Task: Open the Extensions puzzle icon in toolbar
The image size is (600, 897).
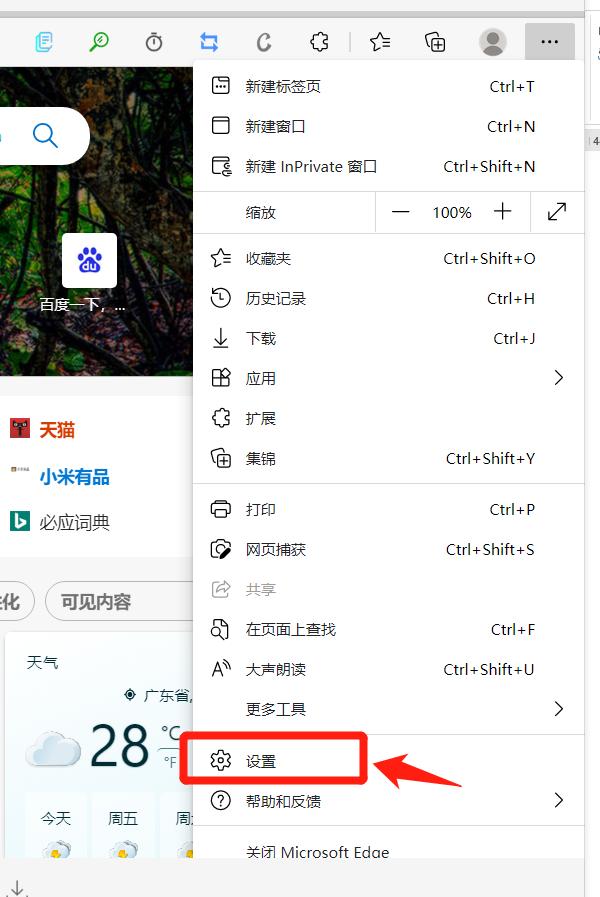Action: click(319, 42)
